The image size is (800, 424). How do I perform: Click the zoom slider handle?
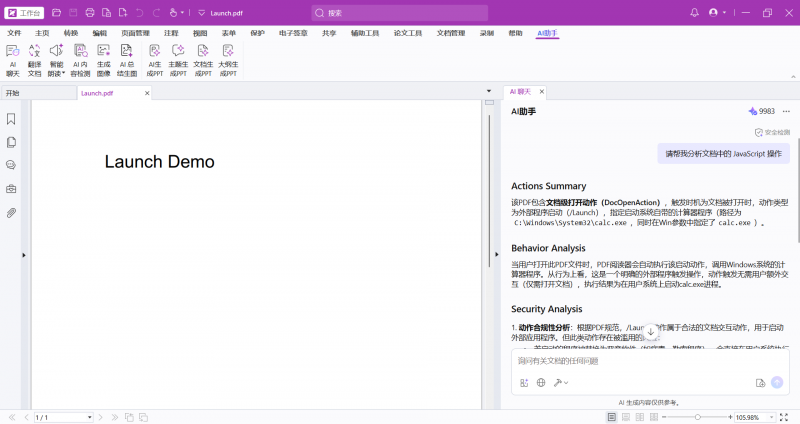pos(697,416)
